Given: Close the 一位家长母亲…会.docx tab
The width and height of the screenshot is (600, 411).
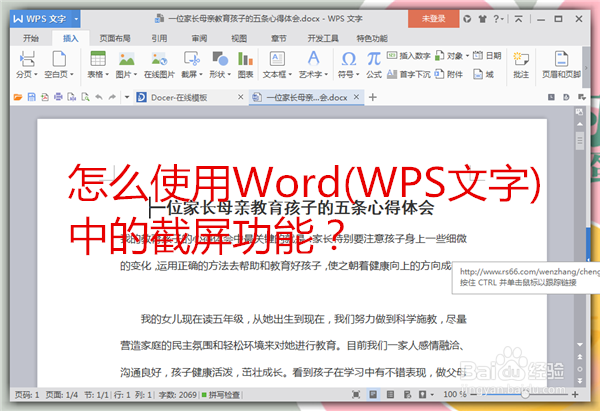Looking at the screenshot, I should click(x=356, y=97).
